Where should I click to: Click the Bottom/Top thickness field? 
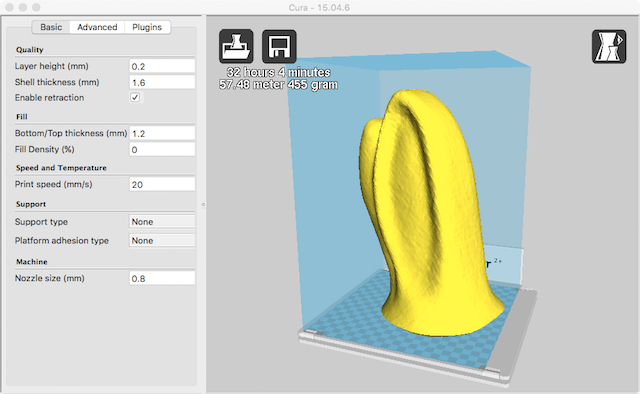tap(162, 134)
